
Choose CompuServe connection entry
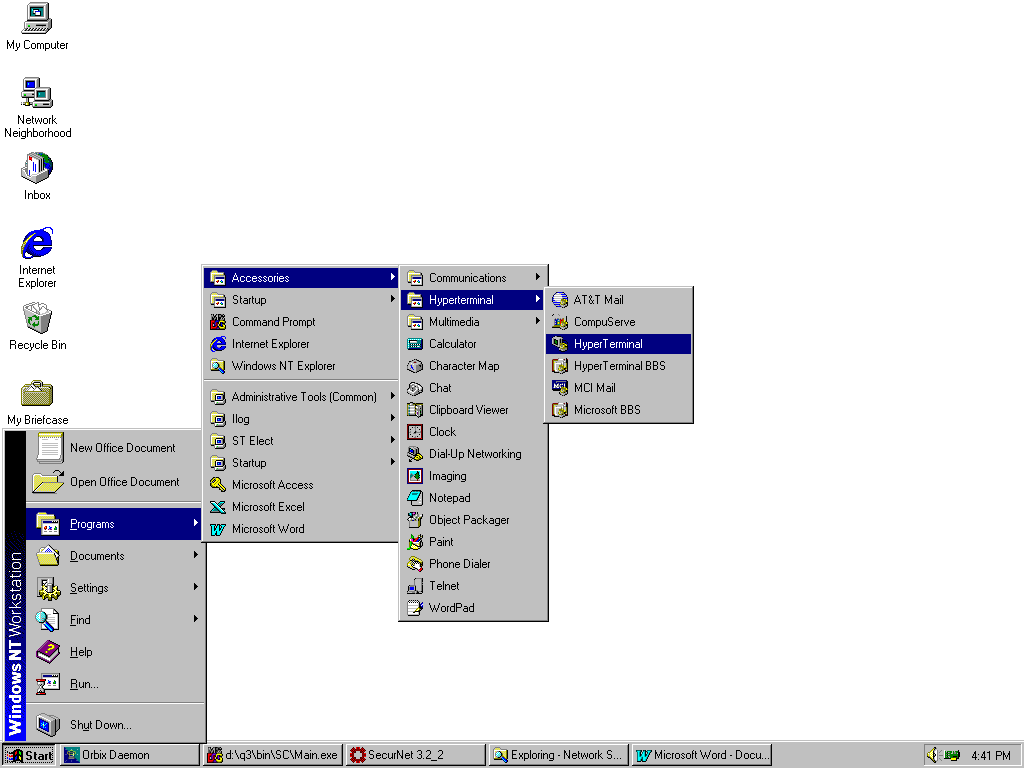[618, 322]
